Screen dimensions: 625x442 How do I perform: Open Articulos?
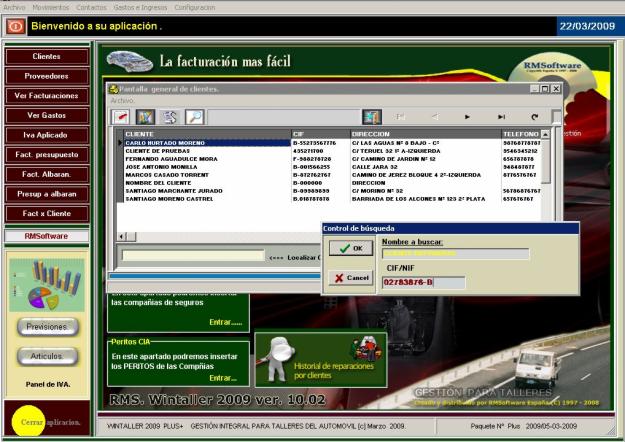click(x=47, y=356)
